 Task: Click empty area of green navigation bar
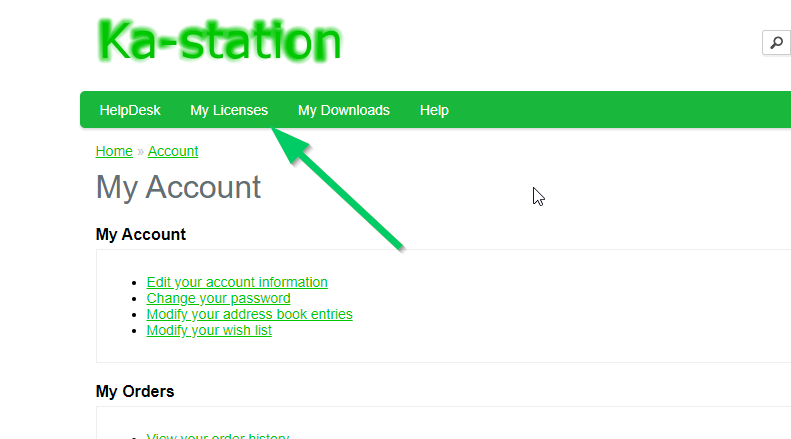620,110
